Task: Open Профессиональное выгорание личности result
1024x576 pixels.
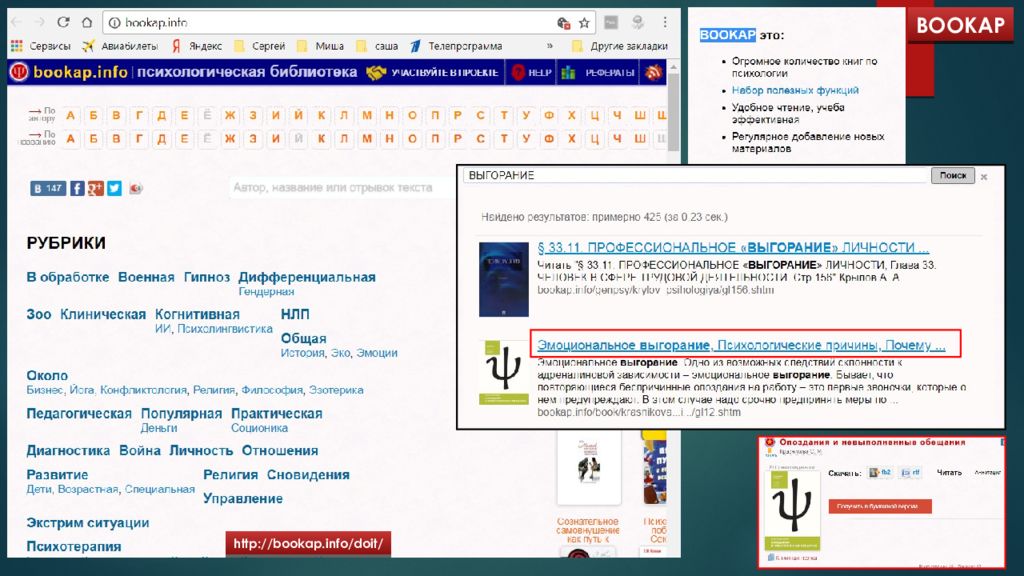Action: point(733,248)
